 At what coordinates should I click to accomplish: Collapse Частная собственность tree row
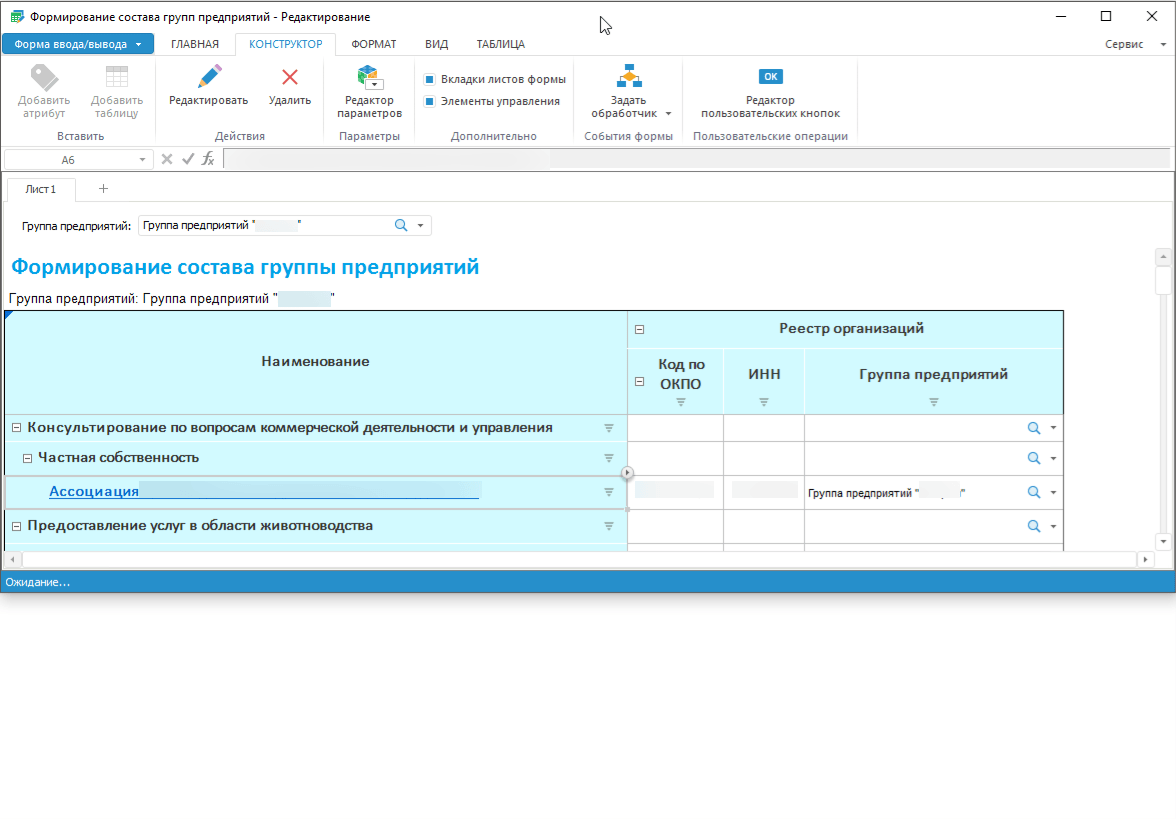point(28,458)
